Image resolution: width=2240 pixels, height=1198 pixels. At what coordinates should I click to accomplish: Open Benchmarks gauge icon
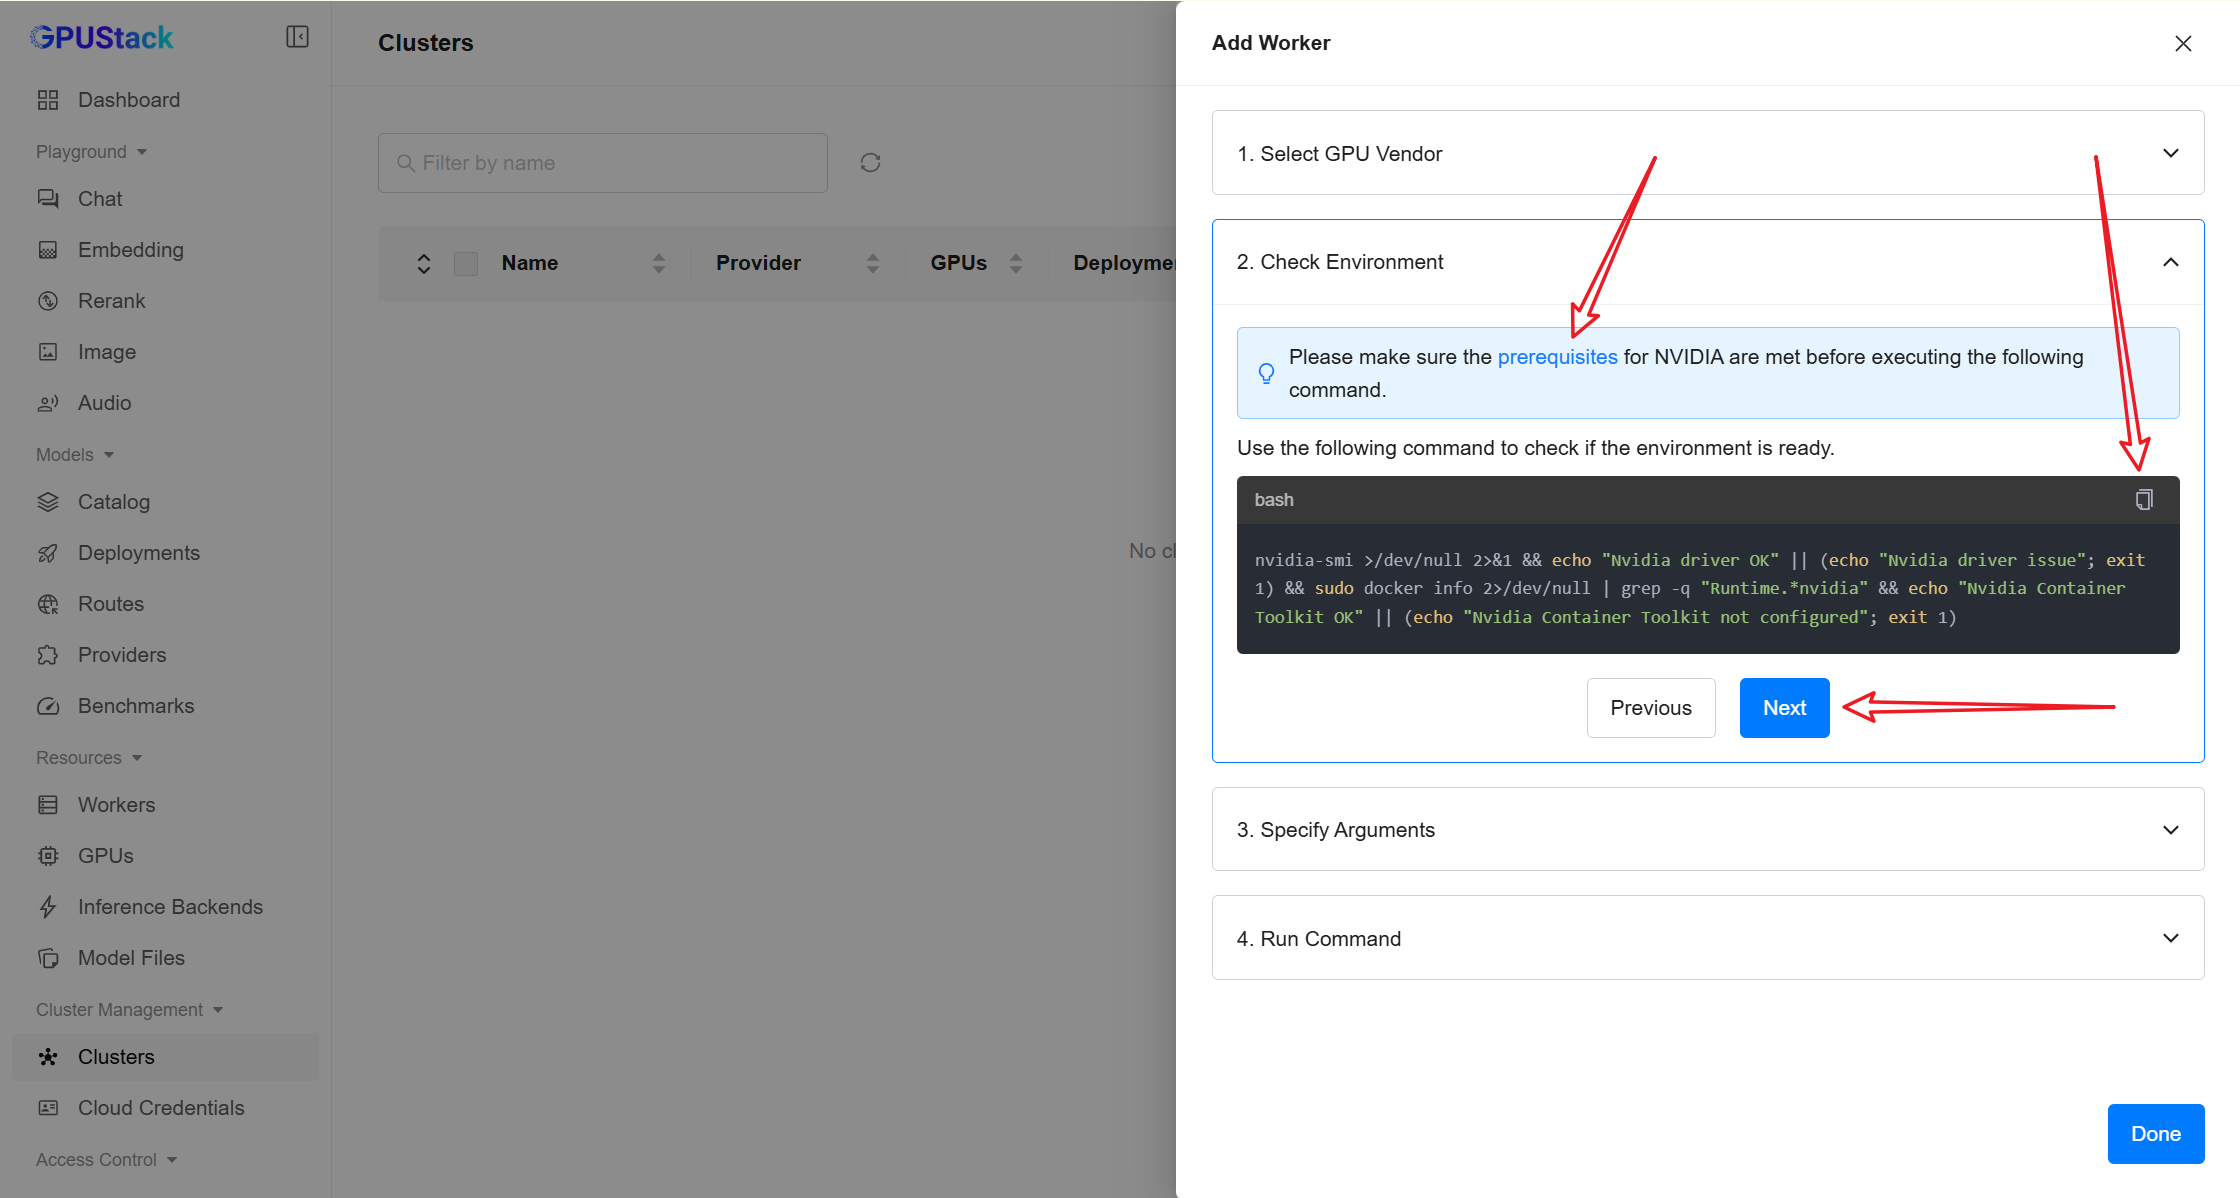48,706
